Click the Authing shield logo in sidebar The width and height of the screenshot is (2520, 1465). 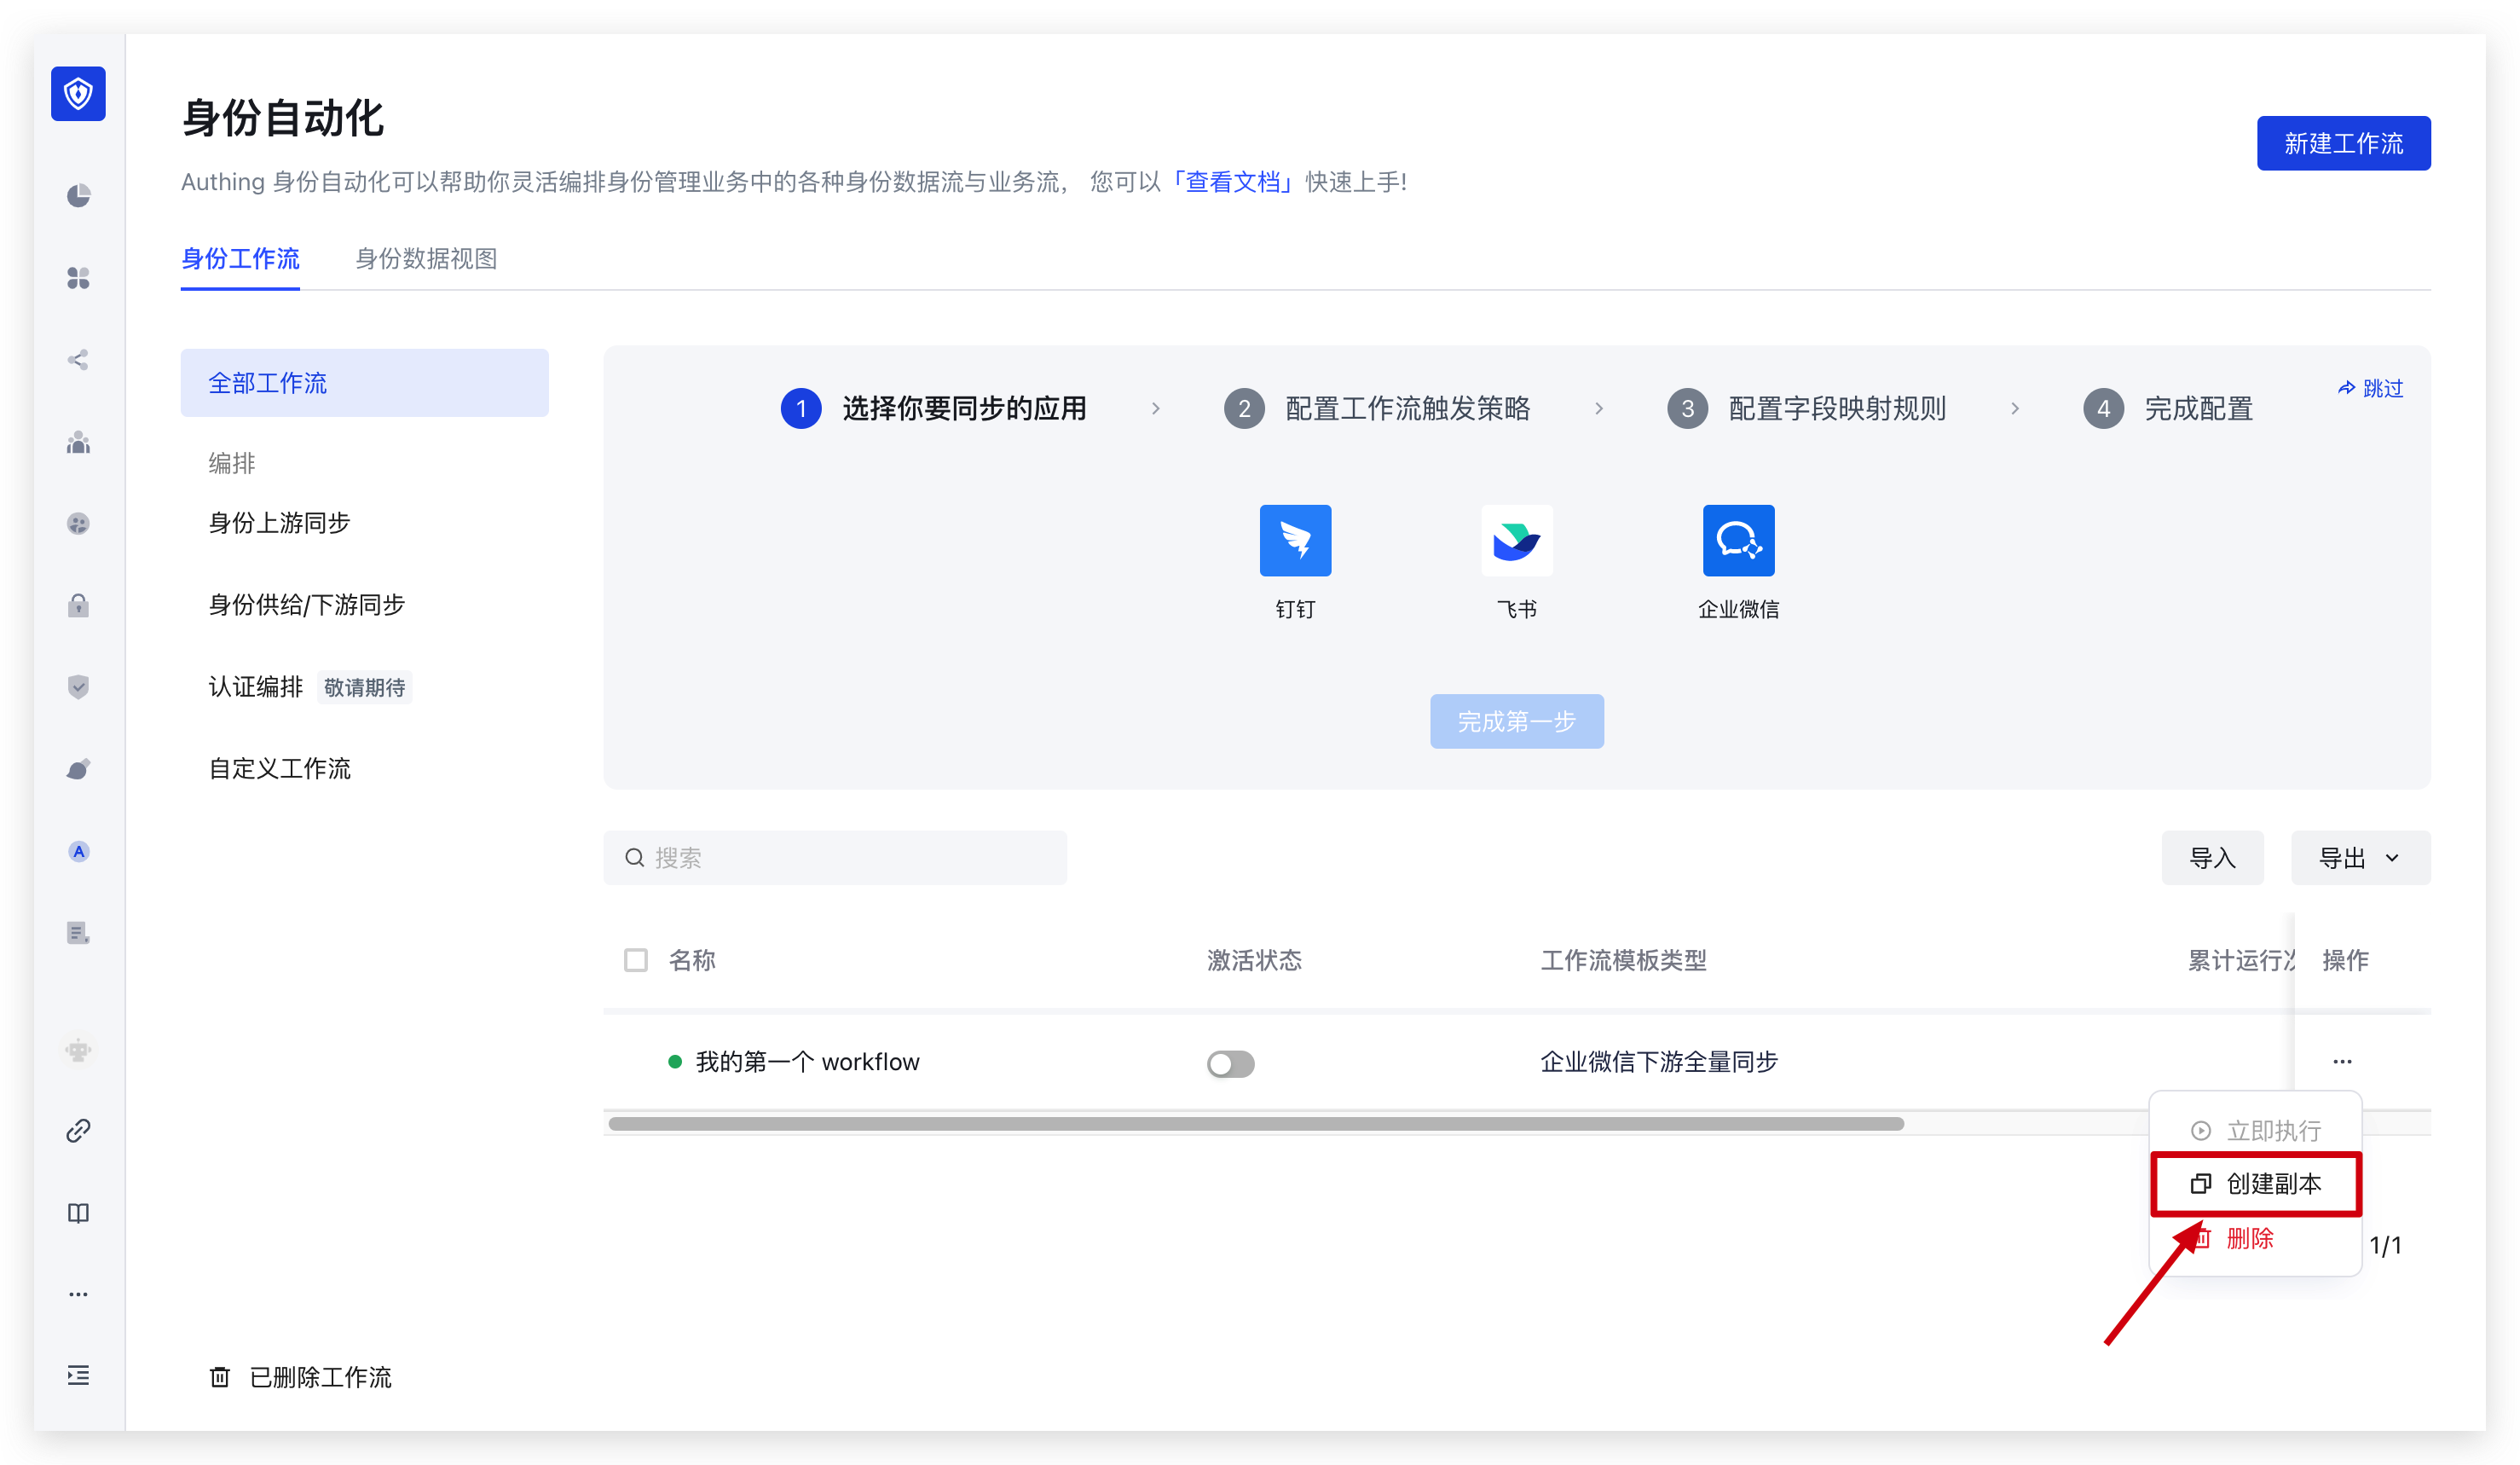click(x=78, y=94)
